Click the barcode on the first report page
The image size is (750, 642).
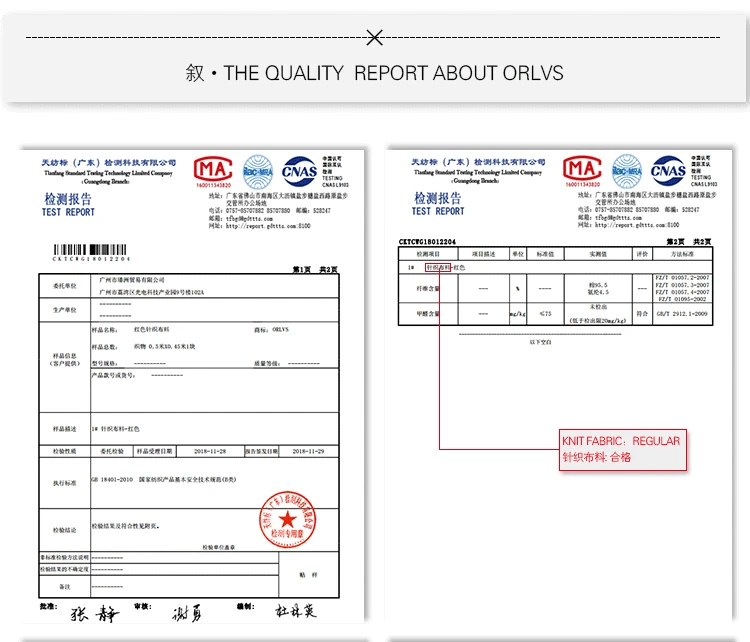90,250
